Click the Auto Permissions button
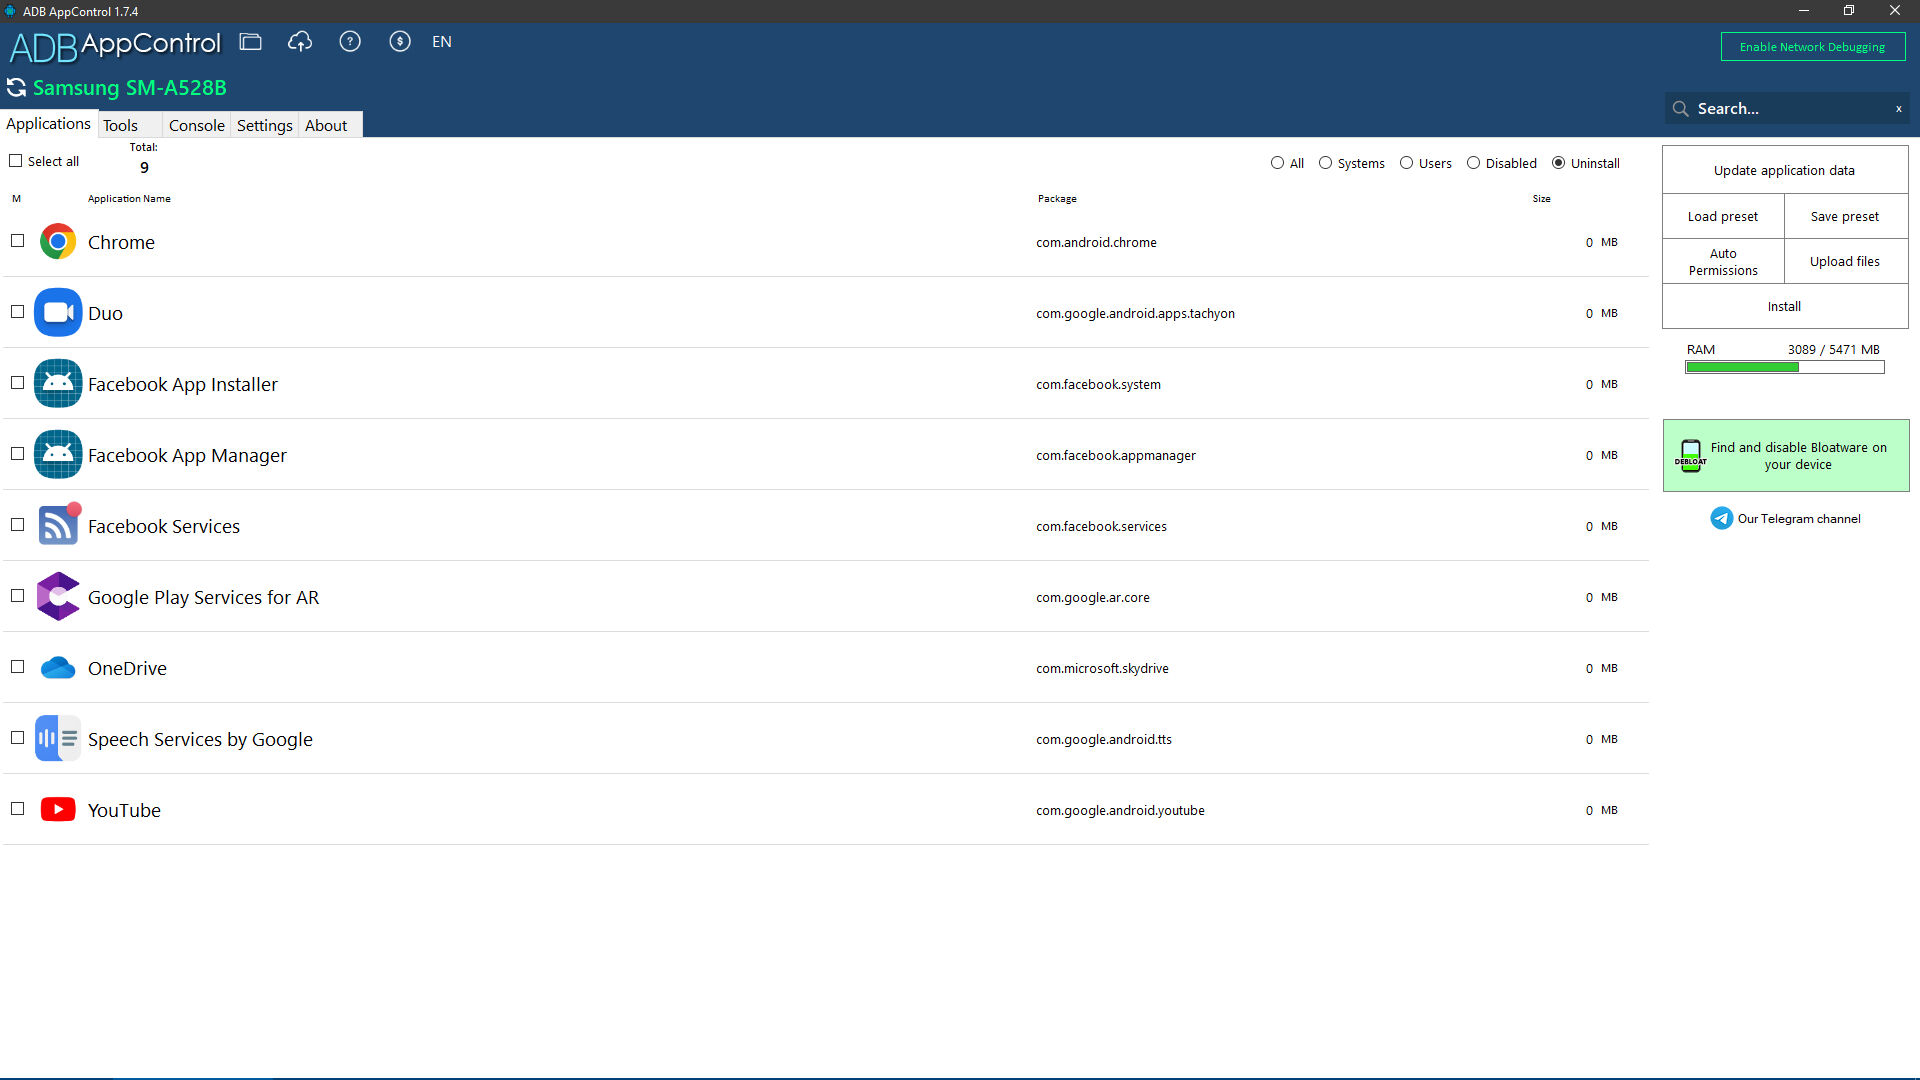 point(1723,262)
